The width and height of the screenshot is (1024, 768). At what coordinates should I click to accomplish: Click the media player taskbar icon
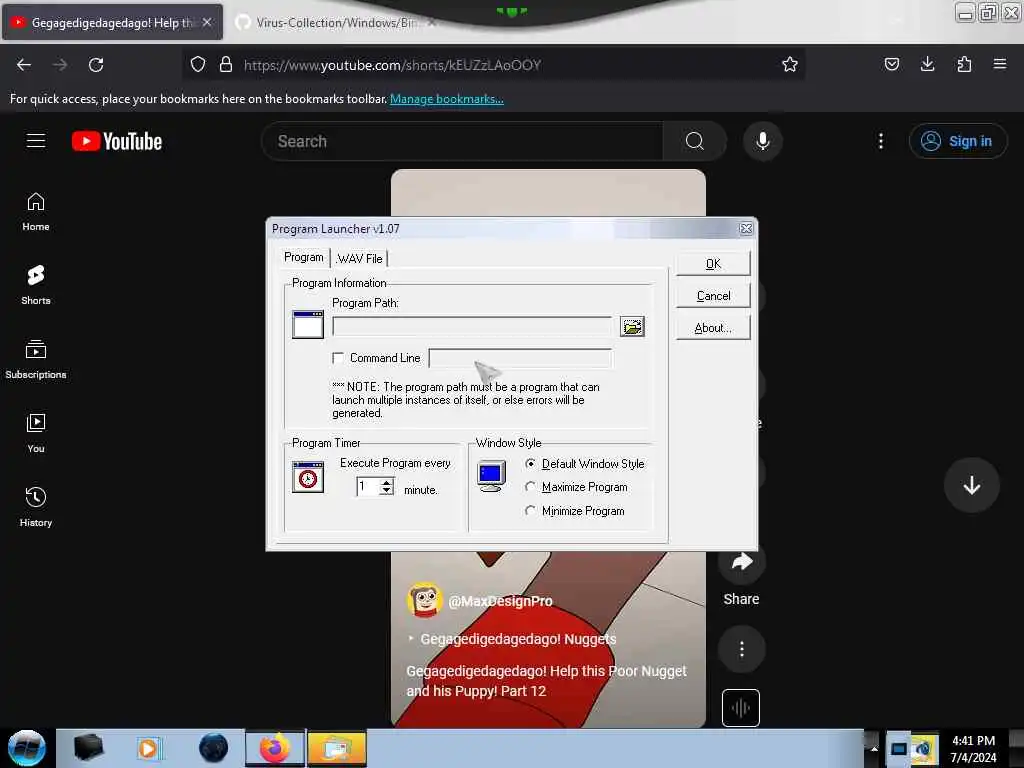tap(148, 748)
